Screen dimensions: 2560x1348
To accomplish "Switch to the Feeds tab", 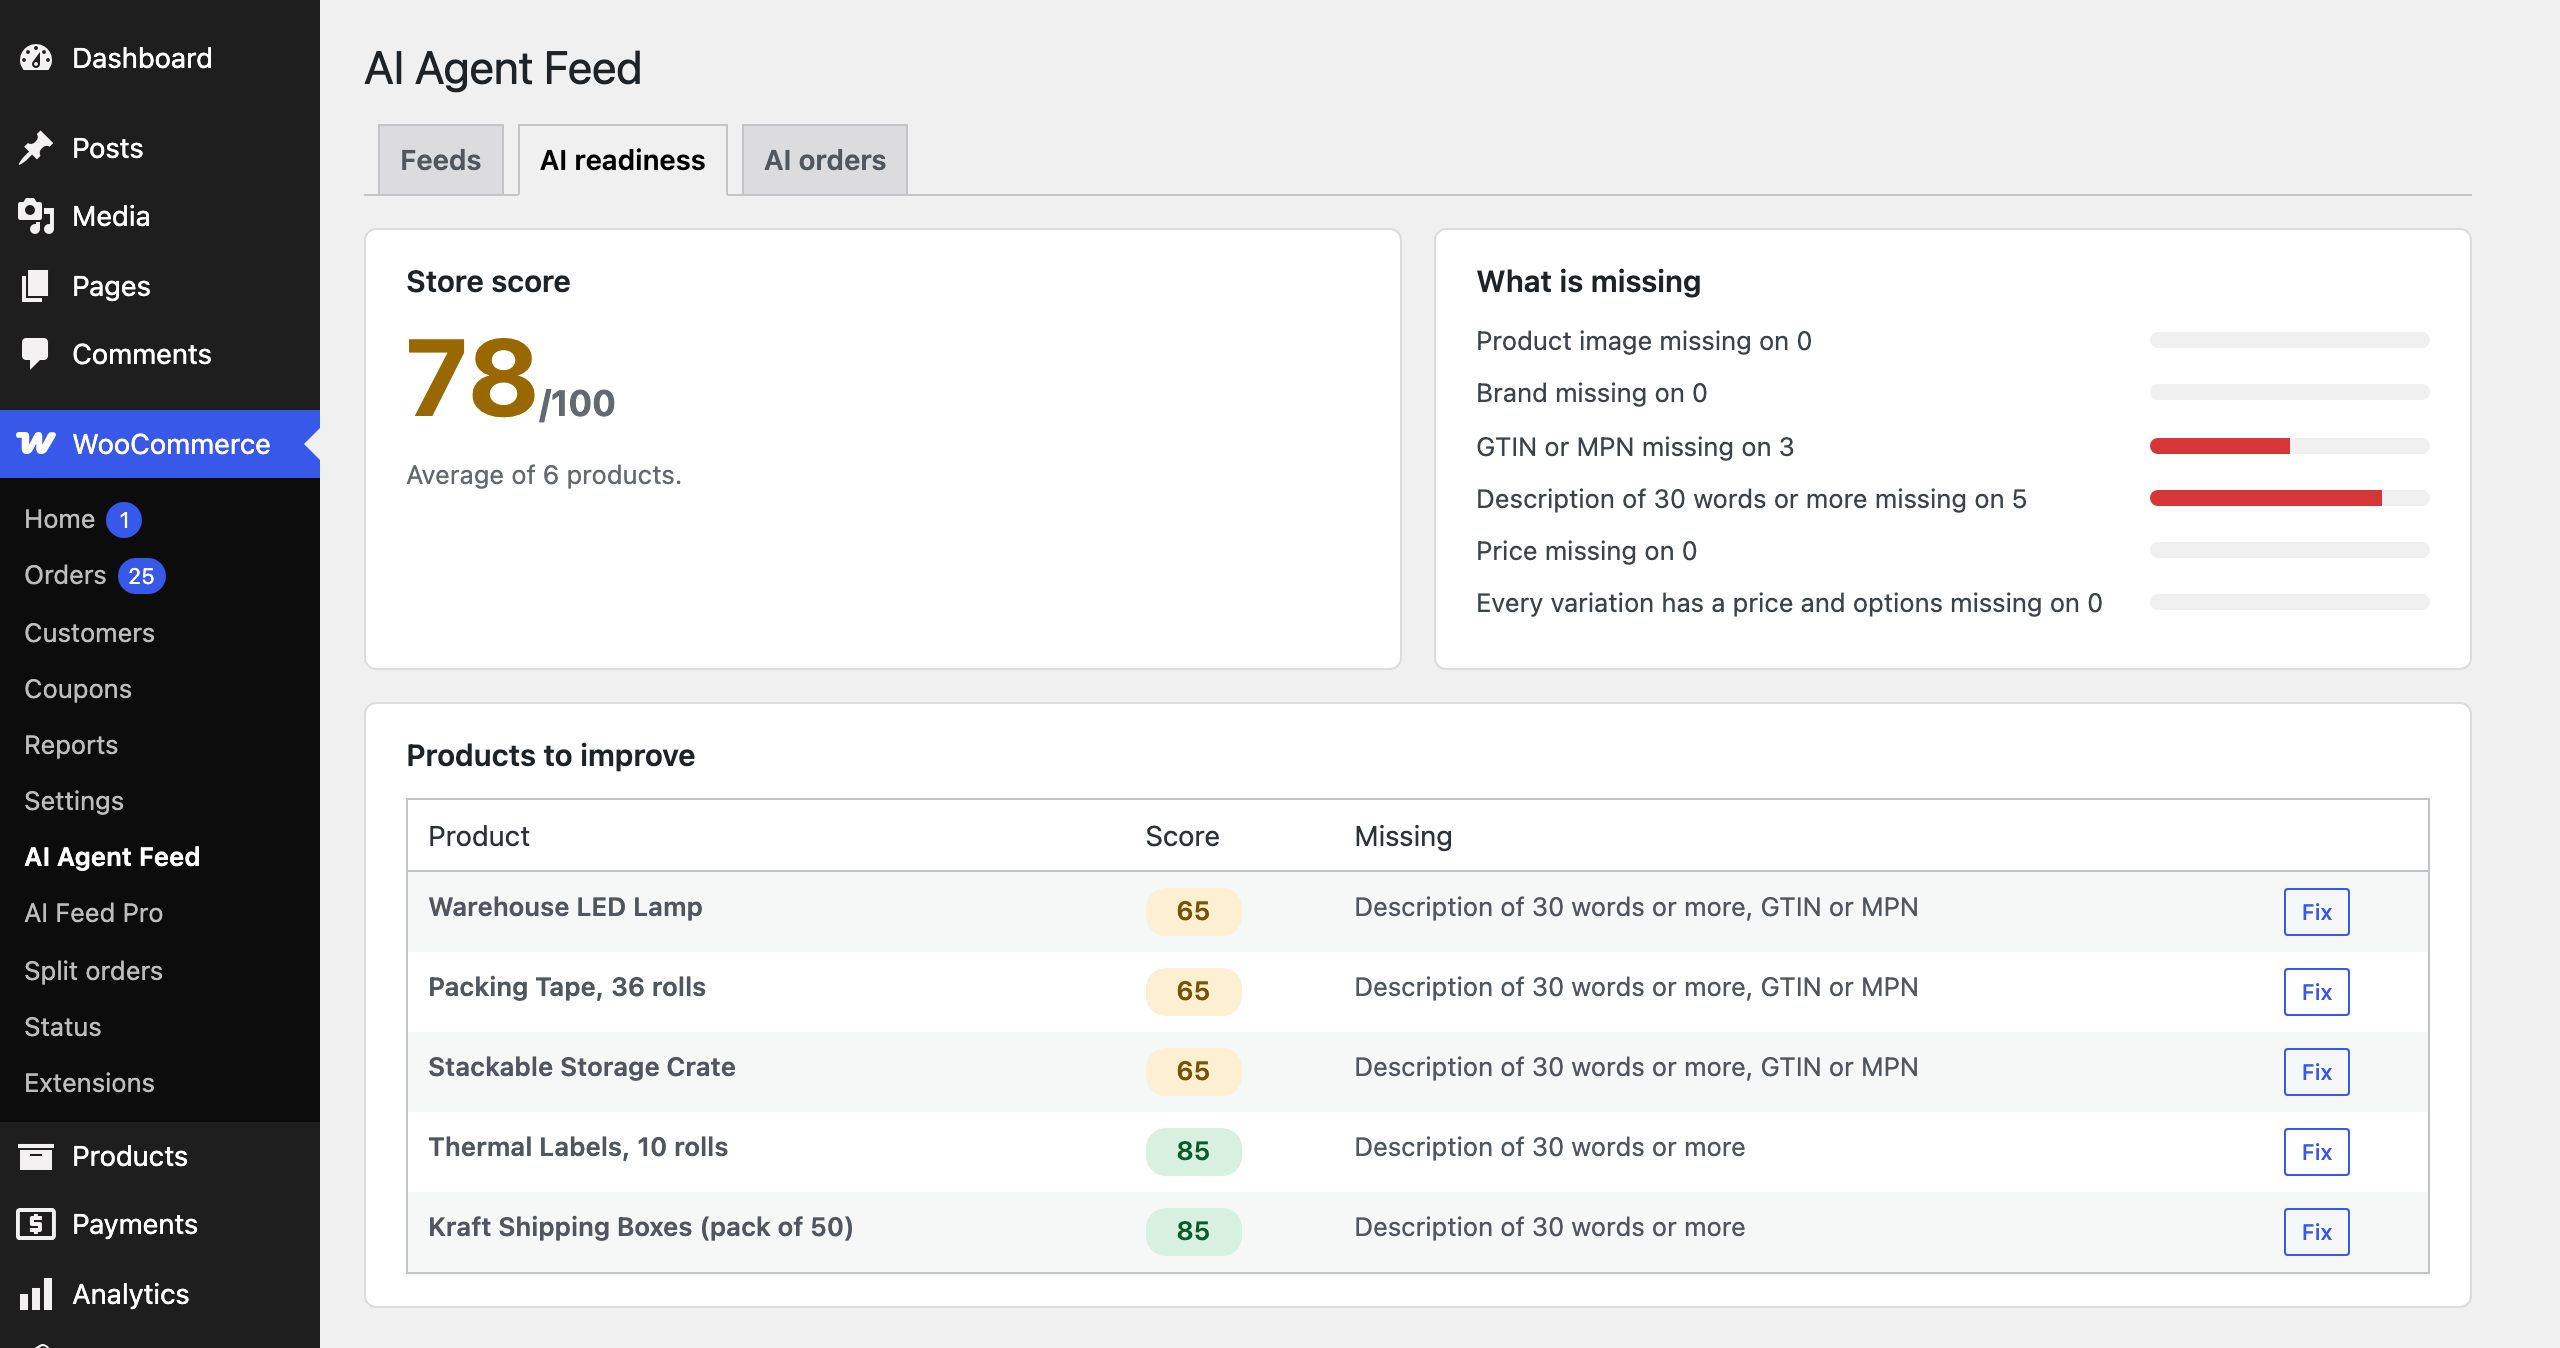I will pyautogui.click(x=440, y=160).
